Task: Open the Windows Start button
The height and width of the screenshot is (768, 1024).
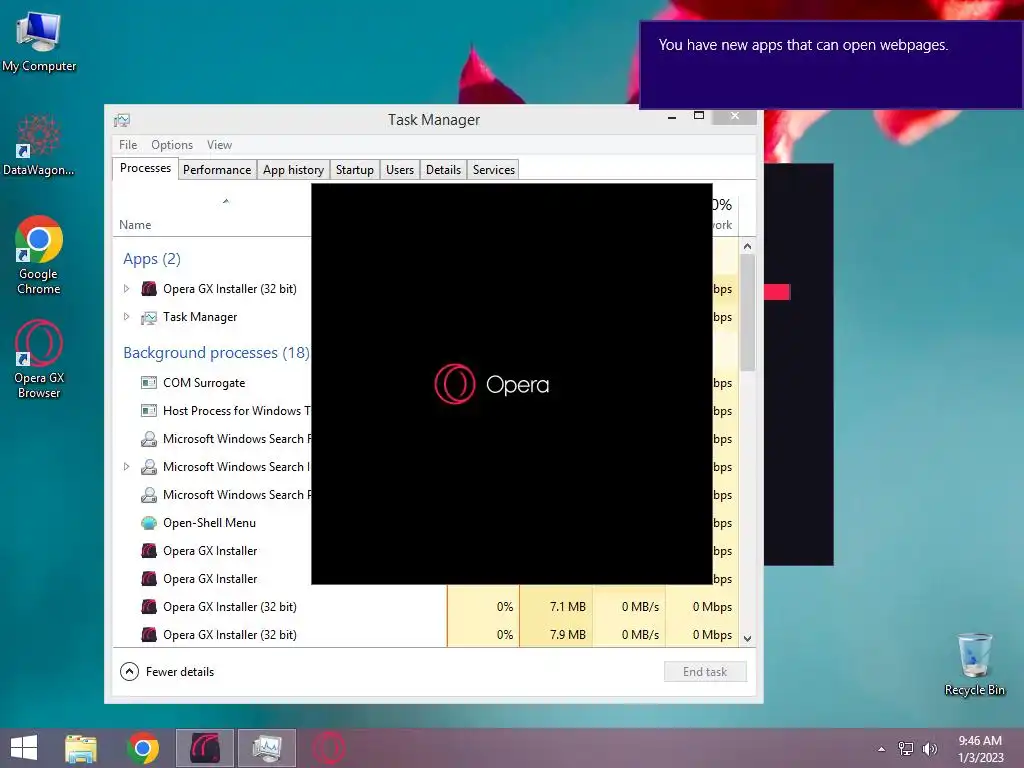Action: point(24,748)
